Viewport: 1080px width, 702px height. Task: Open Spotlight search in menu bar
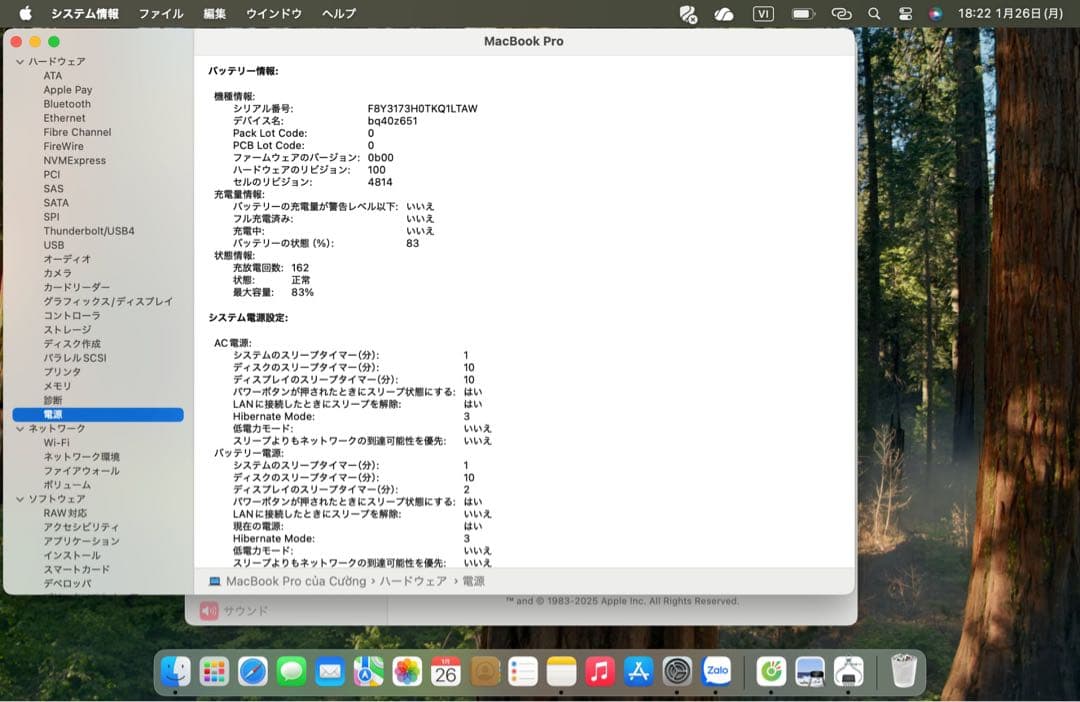[x=874, y=13]
